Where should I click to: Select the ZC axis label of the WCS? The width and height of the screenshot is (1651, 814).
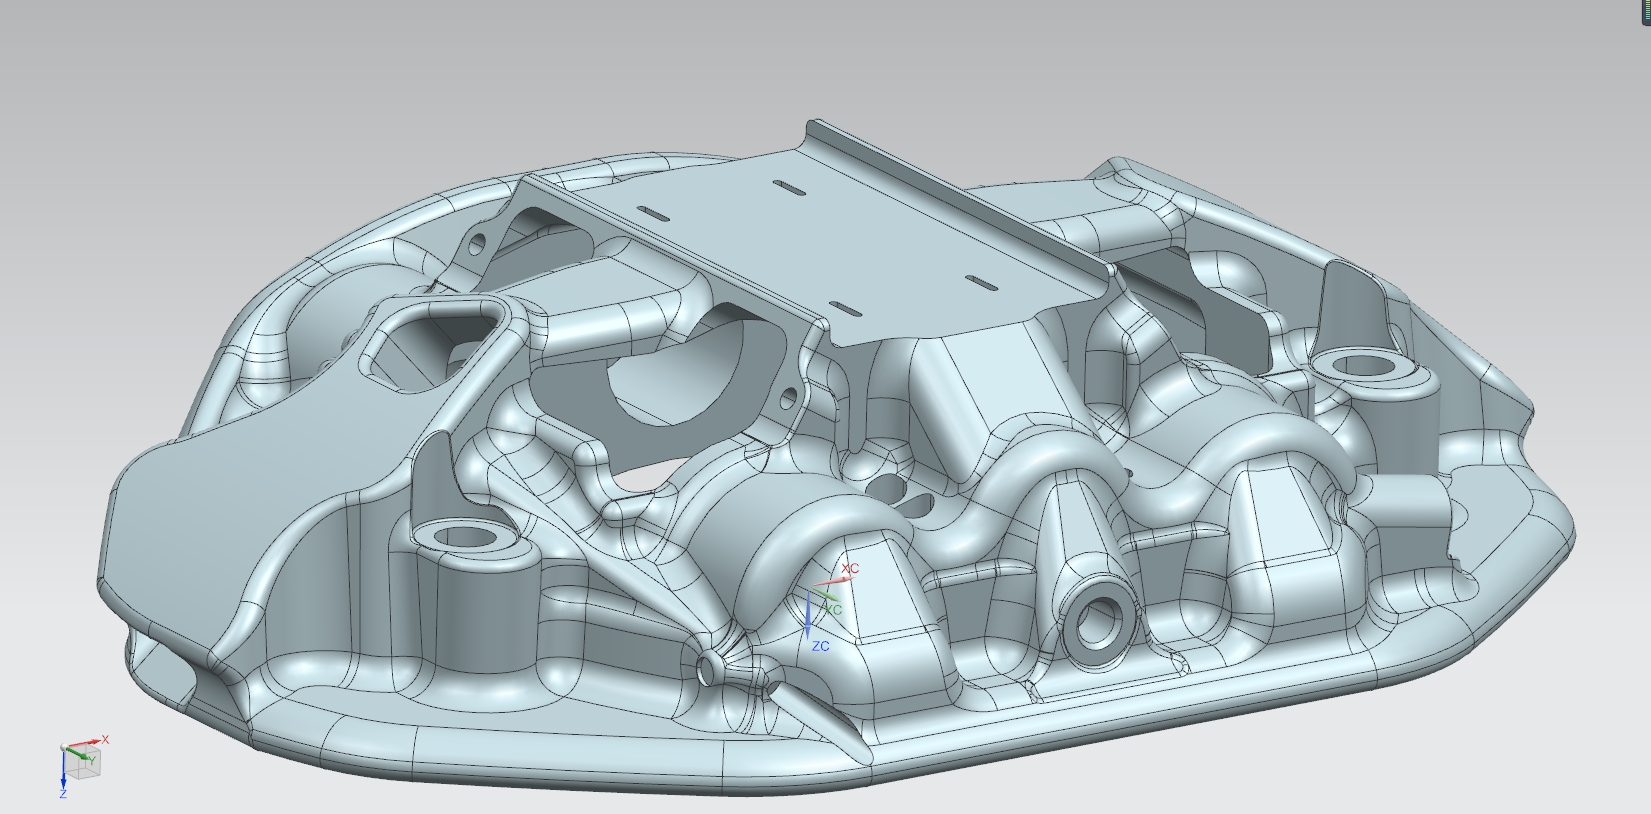click(x=821, y=646)
